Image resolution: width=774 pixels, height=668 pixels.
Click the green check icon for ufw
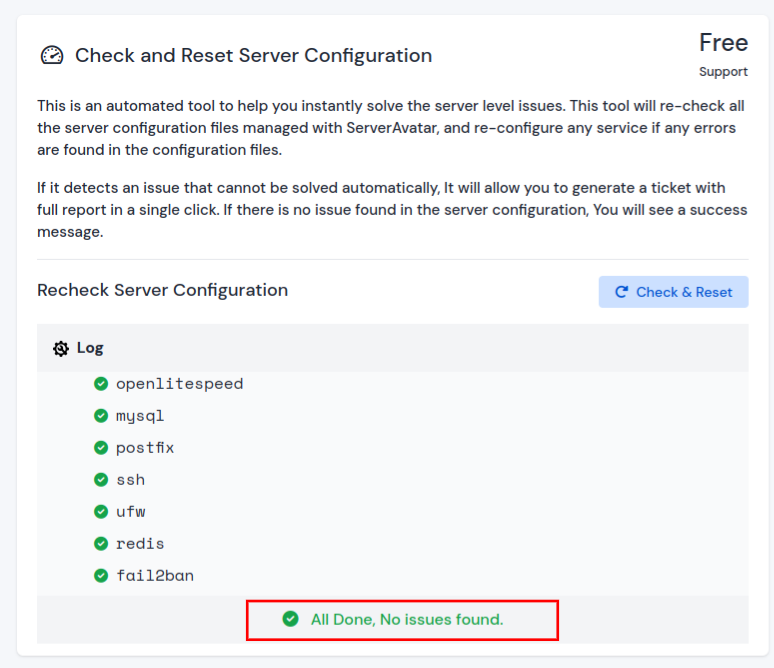(x=101, y=512)
